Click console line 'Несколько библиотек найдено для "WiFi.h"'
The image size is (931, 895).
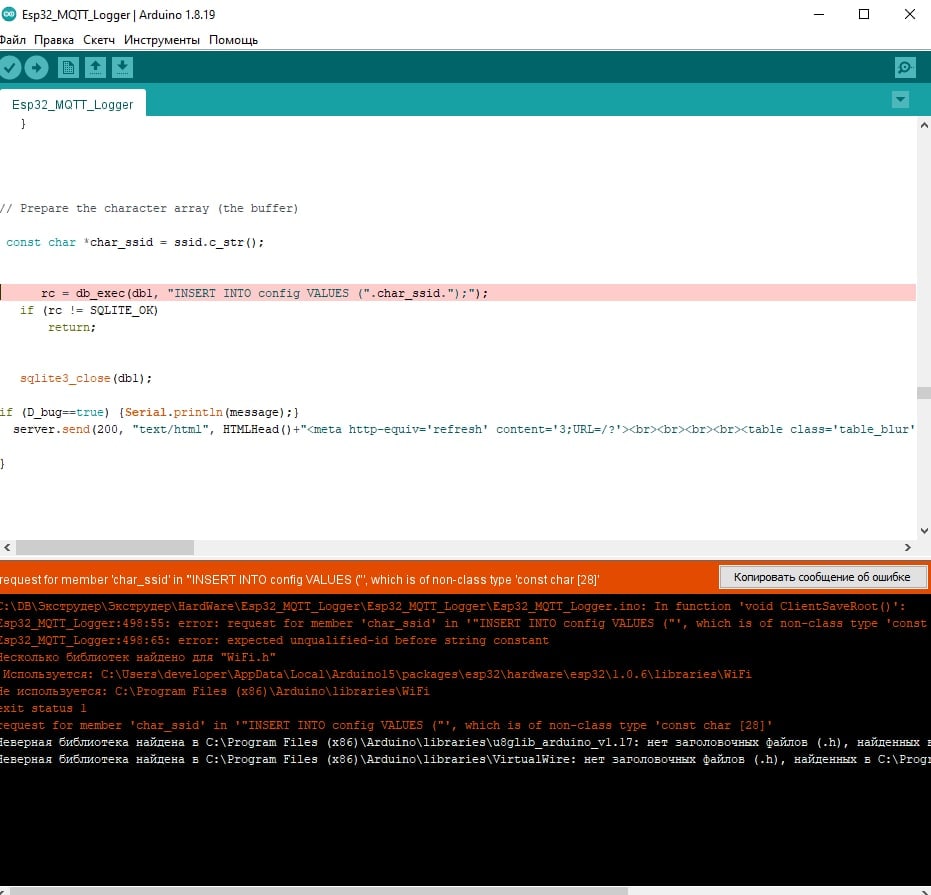[138, 657]
